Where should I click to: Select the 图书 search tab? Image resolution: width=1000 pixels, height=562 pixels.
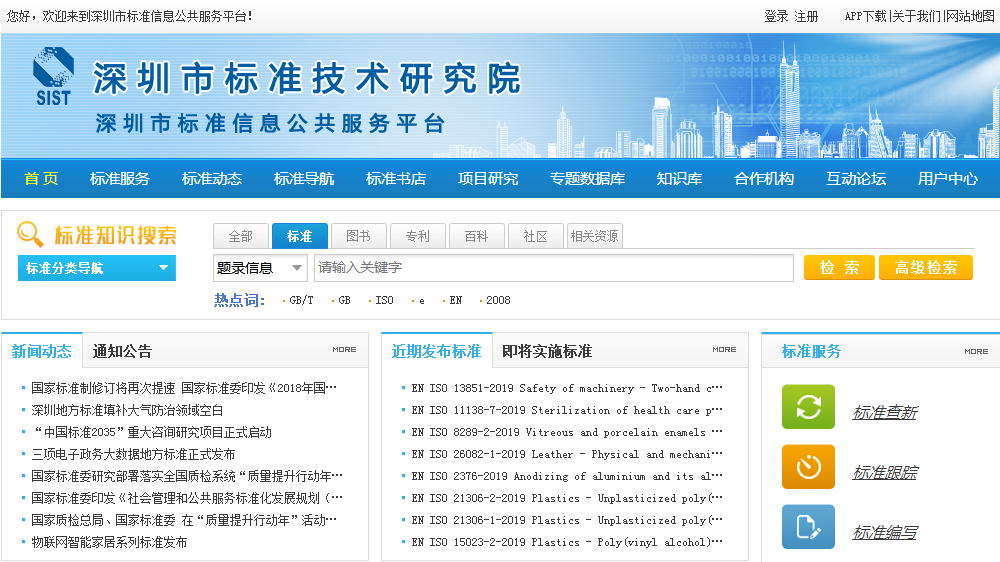pyautogui.click(x=358, y=236)
